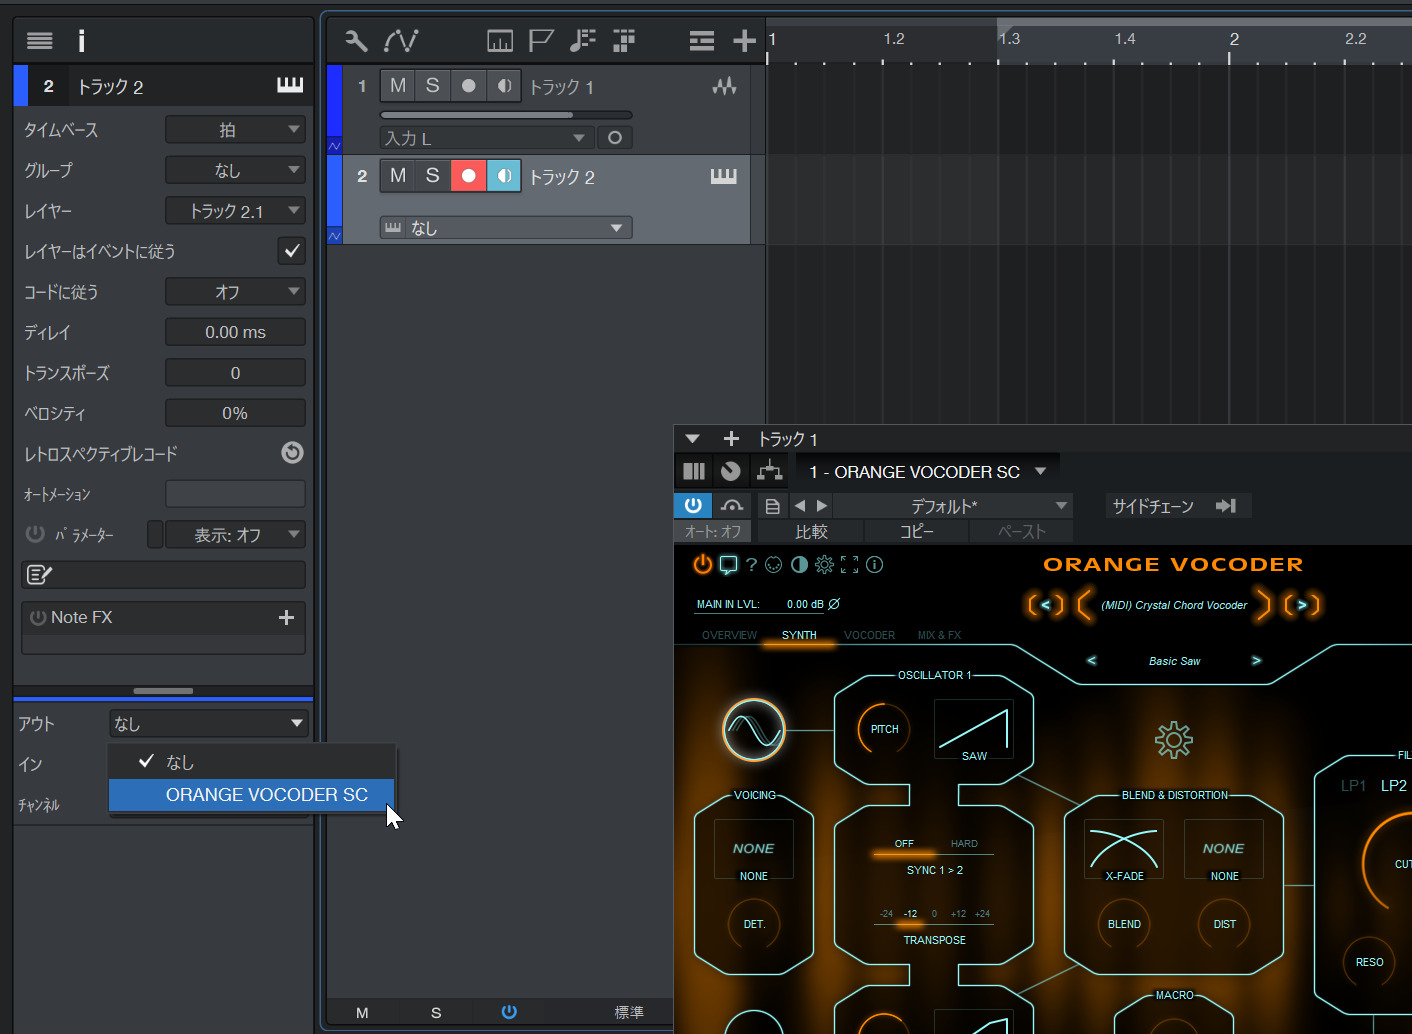Open the chord track note icon
This screenshot has height=1034, width=1412.
click(582, 41)
